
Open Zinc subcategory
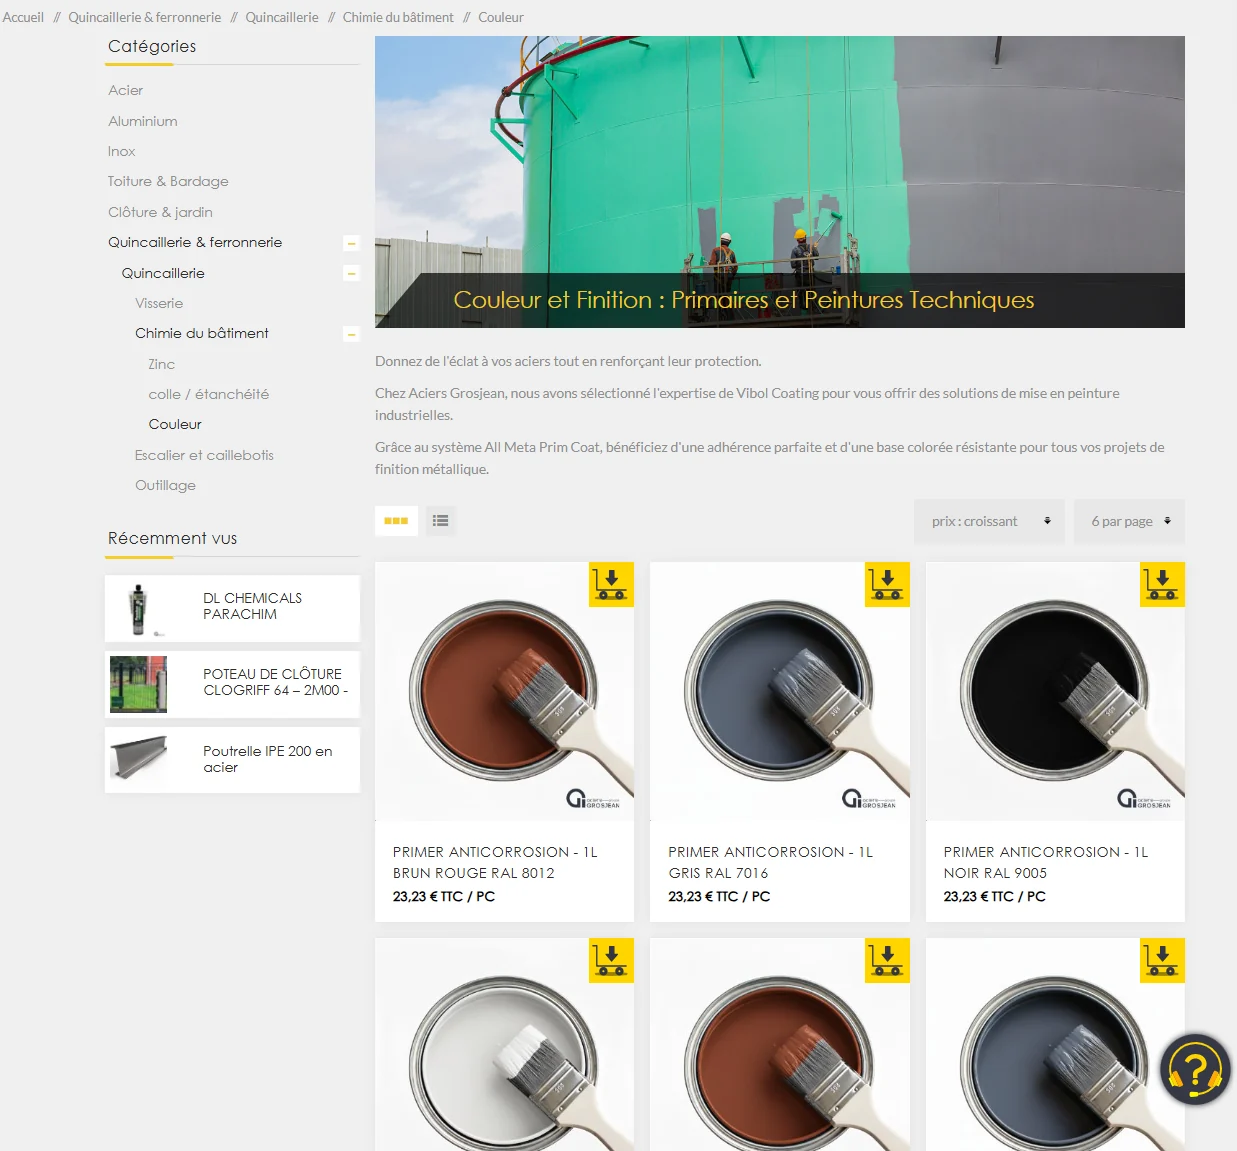[162, 364]
